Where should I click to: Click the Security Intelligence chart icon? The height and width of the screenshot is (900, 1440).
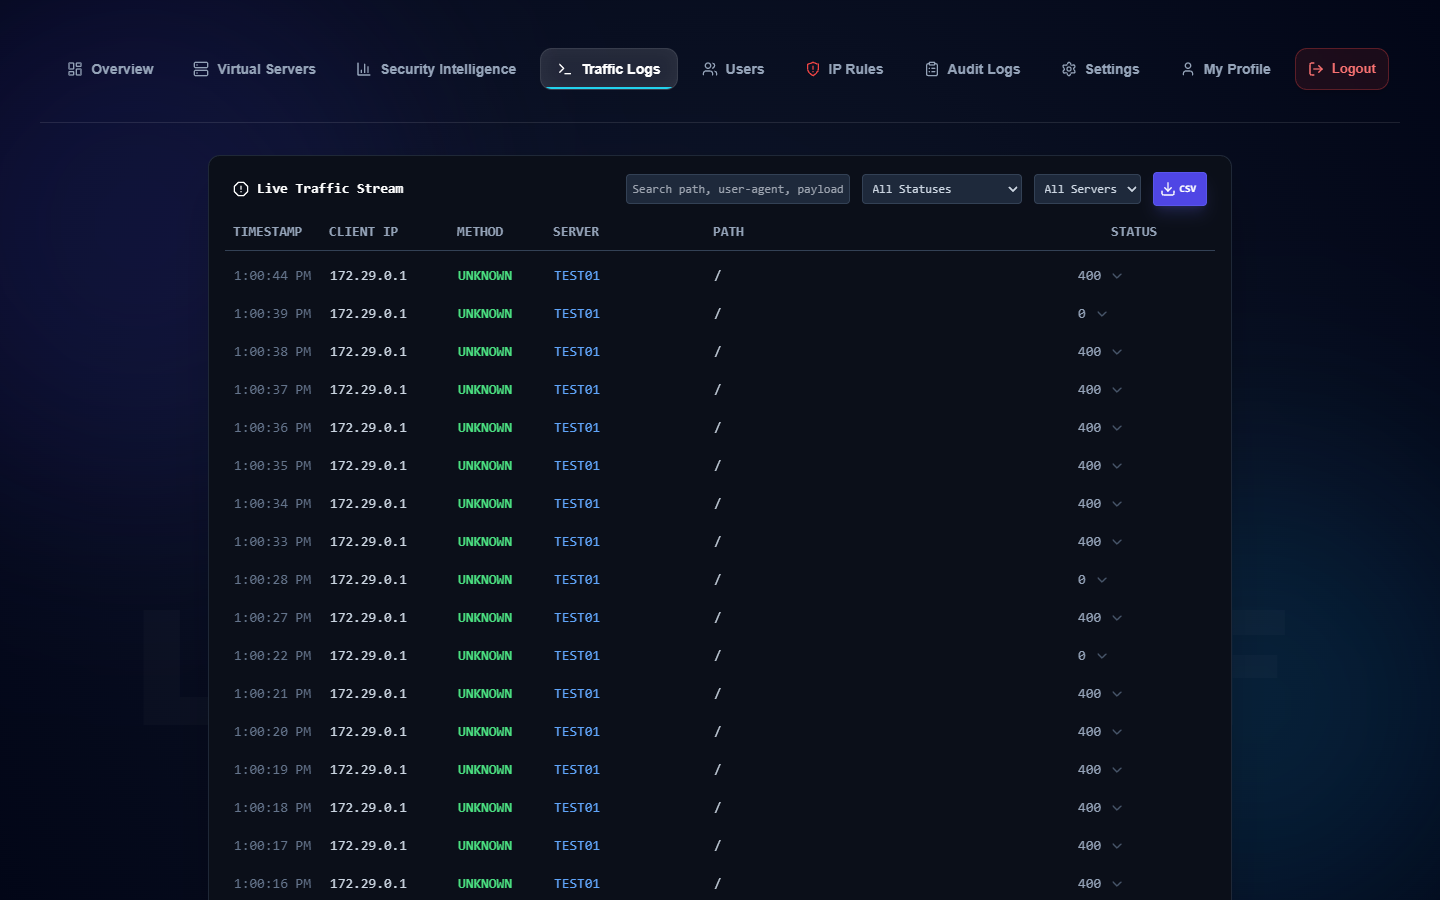[364, 69]
